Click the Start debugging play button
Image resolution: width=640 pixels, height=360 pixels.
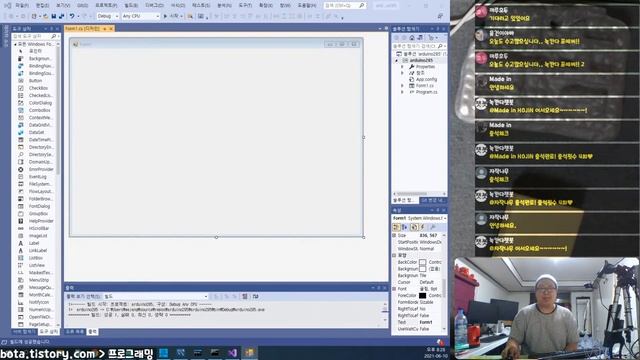tap(165, 16)
